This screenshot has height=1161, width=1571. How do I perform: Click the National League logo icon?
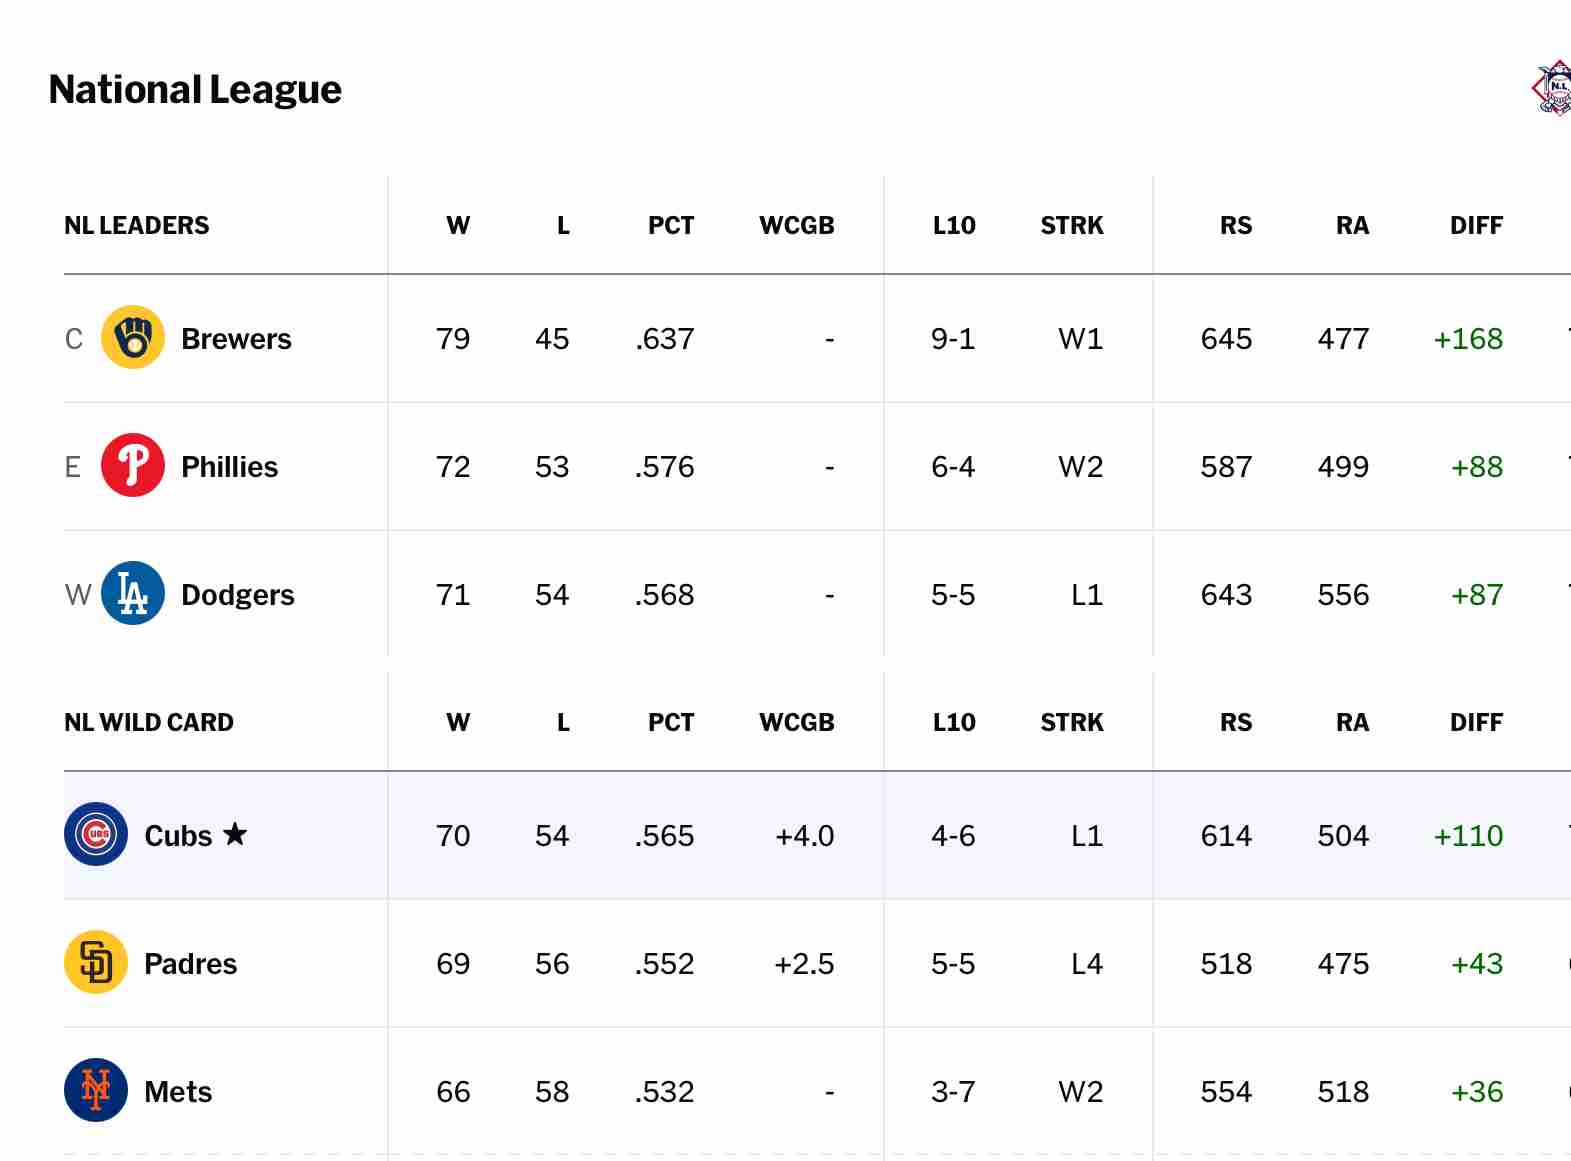tap(1552, 88)
